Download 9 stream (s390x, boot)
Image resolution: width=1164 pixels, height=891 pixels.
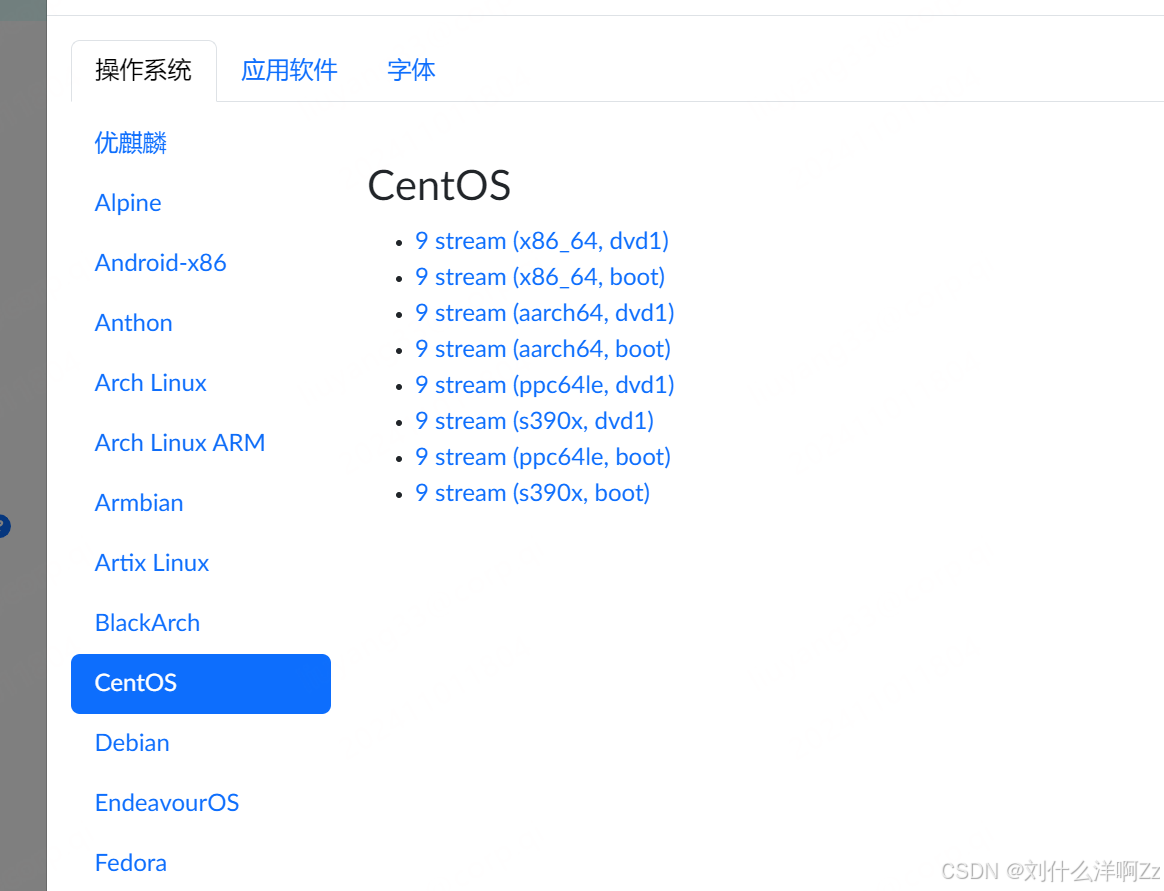click(x=532, y=493)
